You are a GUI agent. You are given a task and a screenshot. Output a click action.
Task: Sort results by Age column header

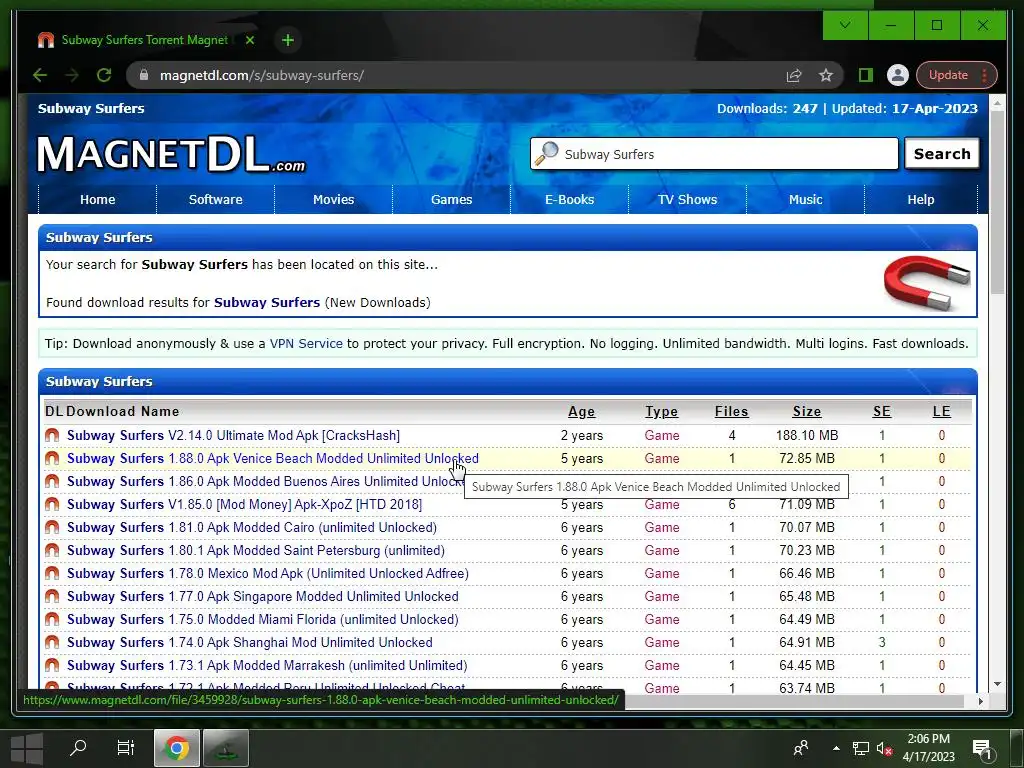click(x=581, y=411)
